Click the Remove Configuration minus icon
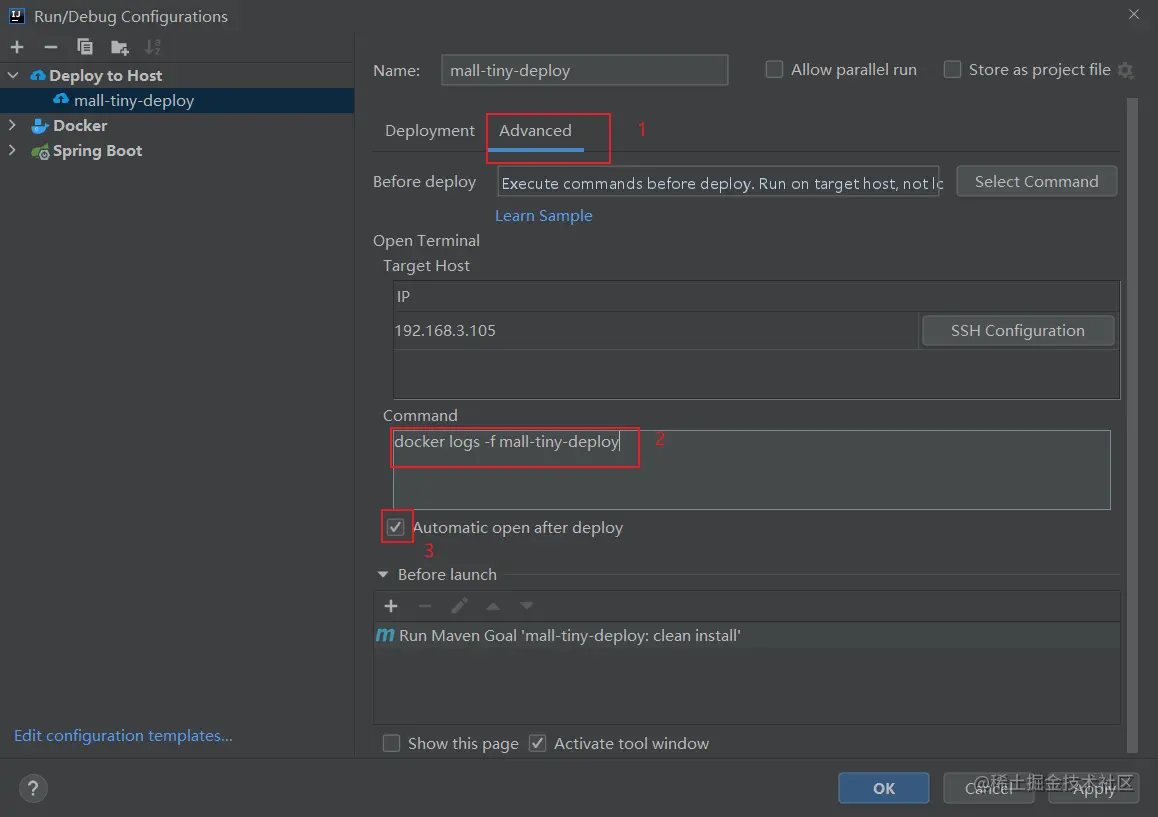Screen dimensions: 1158x817 50,47
